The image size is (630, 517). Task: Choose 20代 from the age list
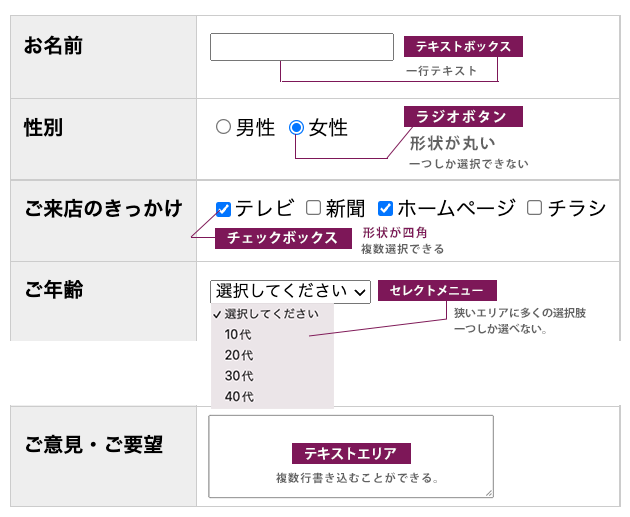(x=240, y=356)
